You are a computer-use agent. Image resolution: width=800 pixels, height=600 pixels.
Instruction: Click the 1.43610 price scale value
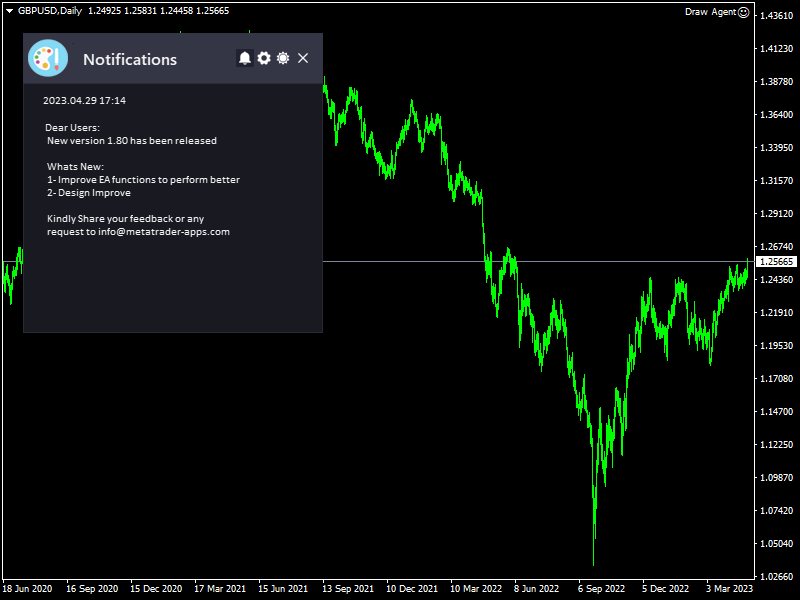point(776,16)
